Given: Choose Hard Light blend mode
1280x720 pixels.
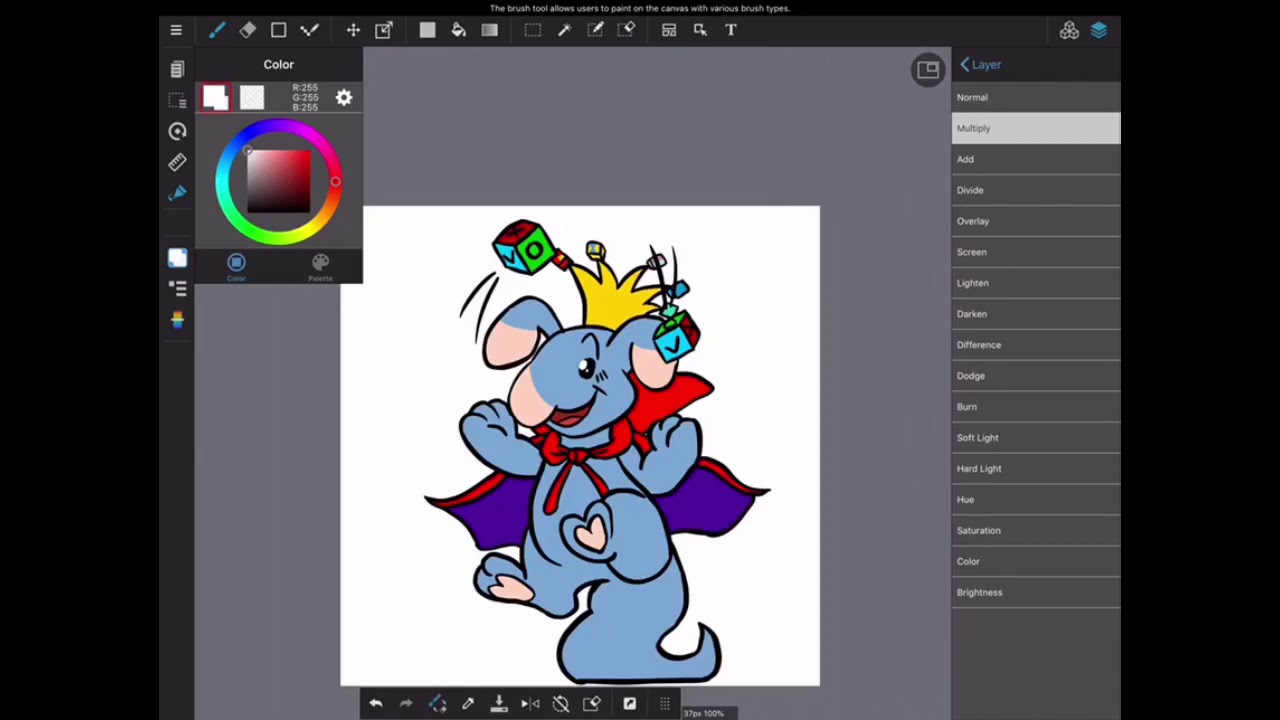Looking at the screenshot, I should point(1036,469).
